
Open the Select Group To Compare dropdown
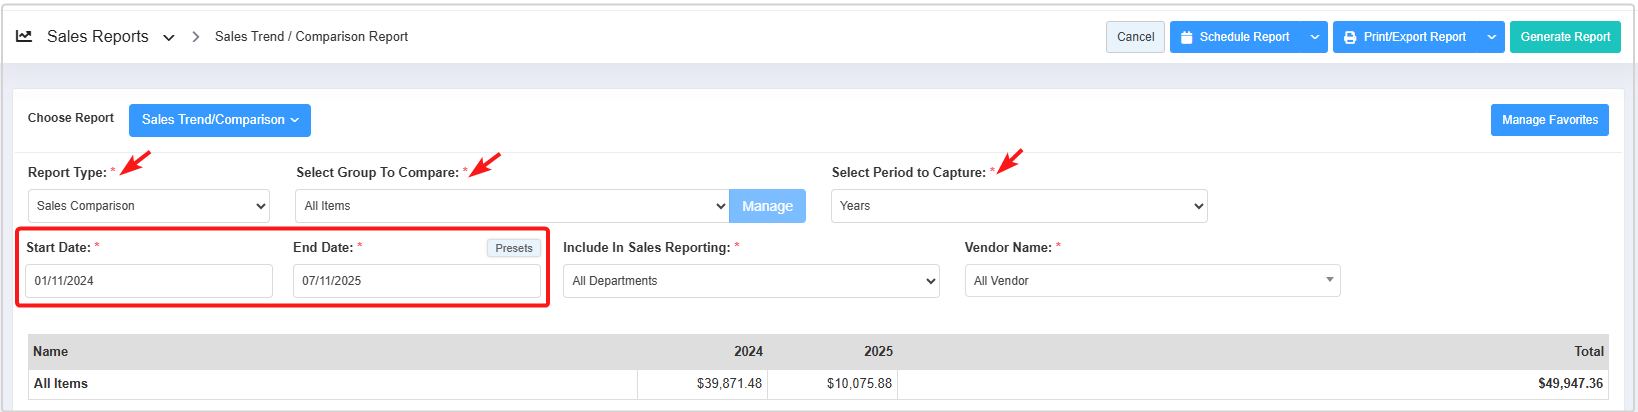pos(512,206)
